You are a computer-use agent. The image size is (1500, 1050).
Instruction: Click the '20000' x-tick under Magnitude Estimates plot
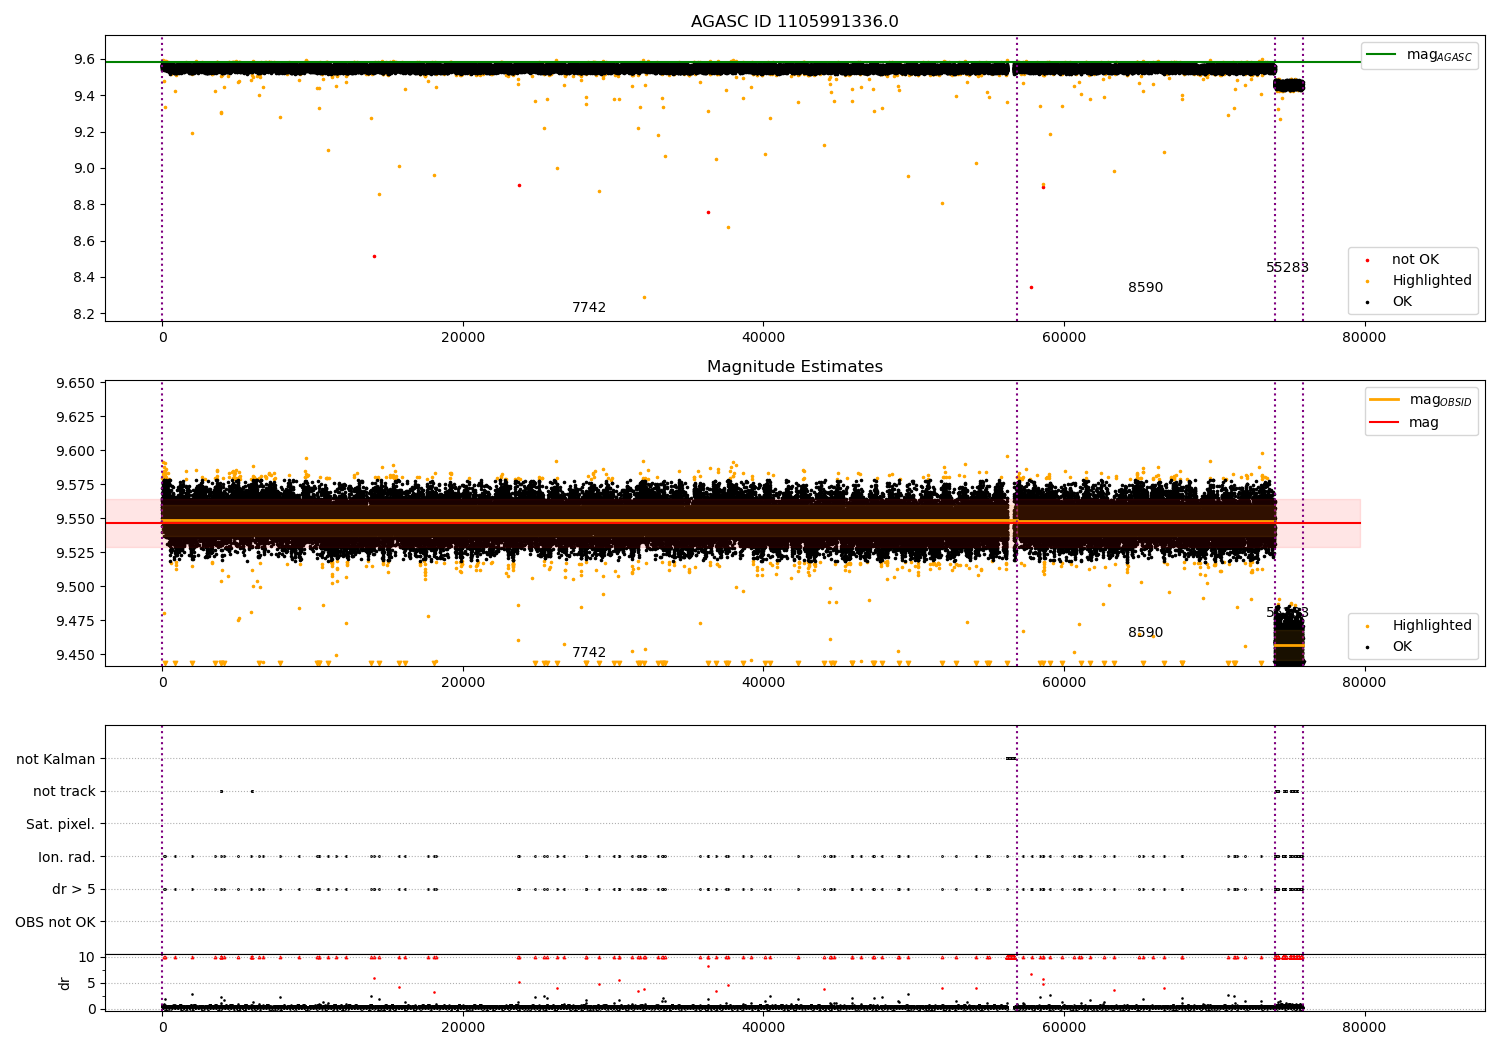tap(463, 683)
